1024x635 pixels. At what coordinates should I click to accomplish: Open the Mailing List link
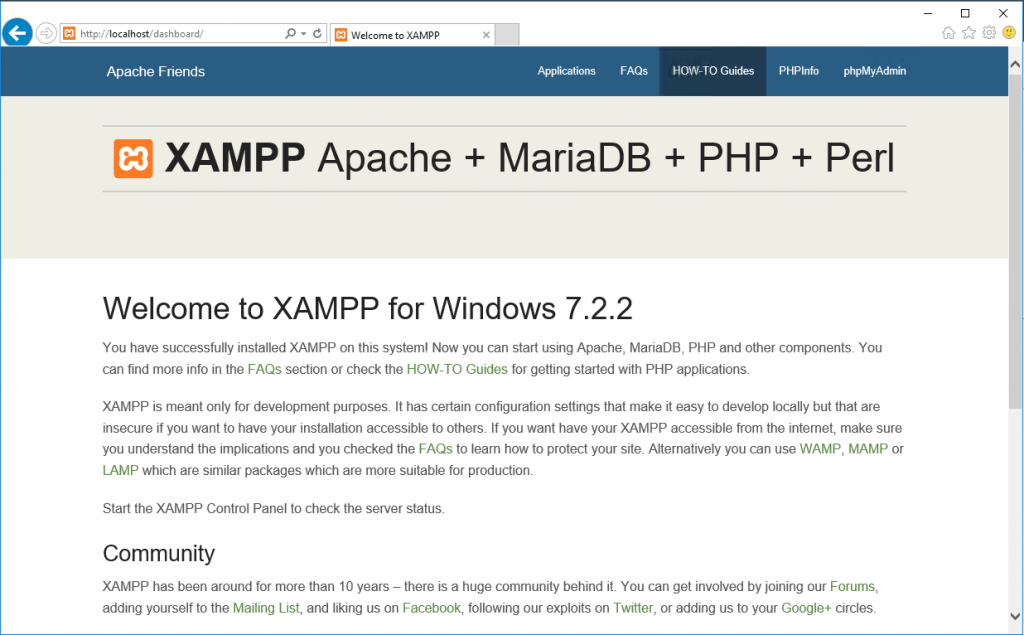coord(266,608)
